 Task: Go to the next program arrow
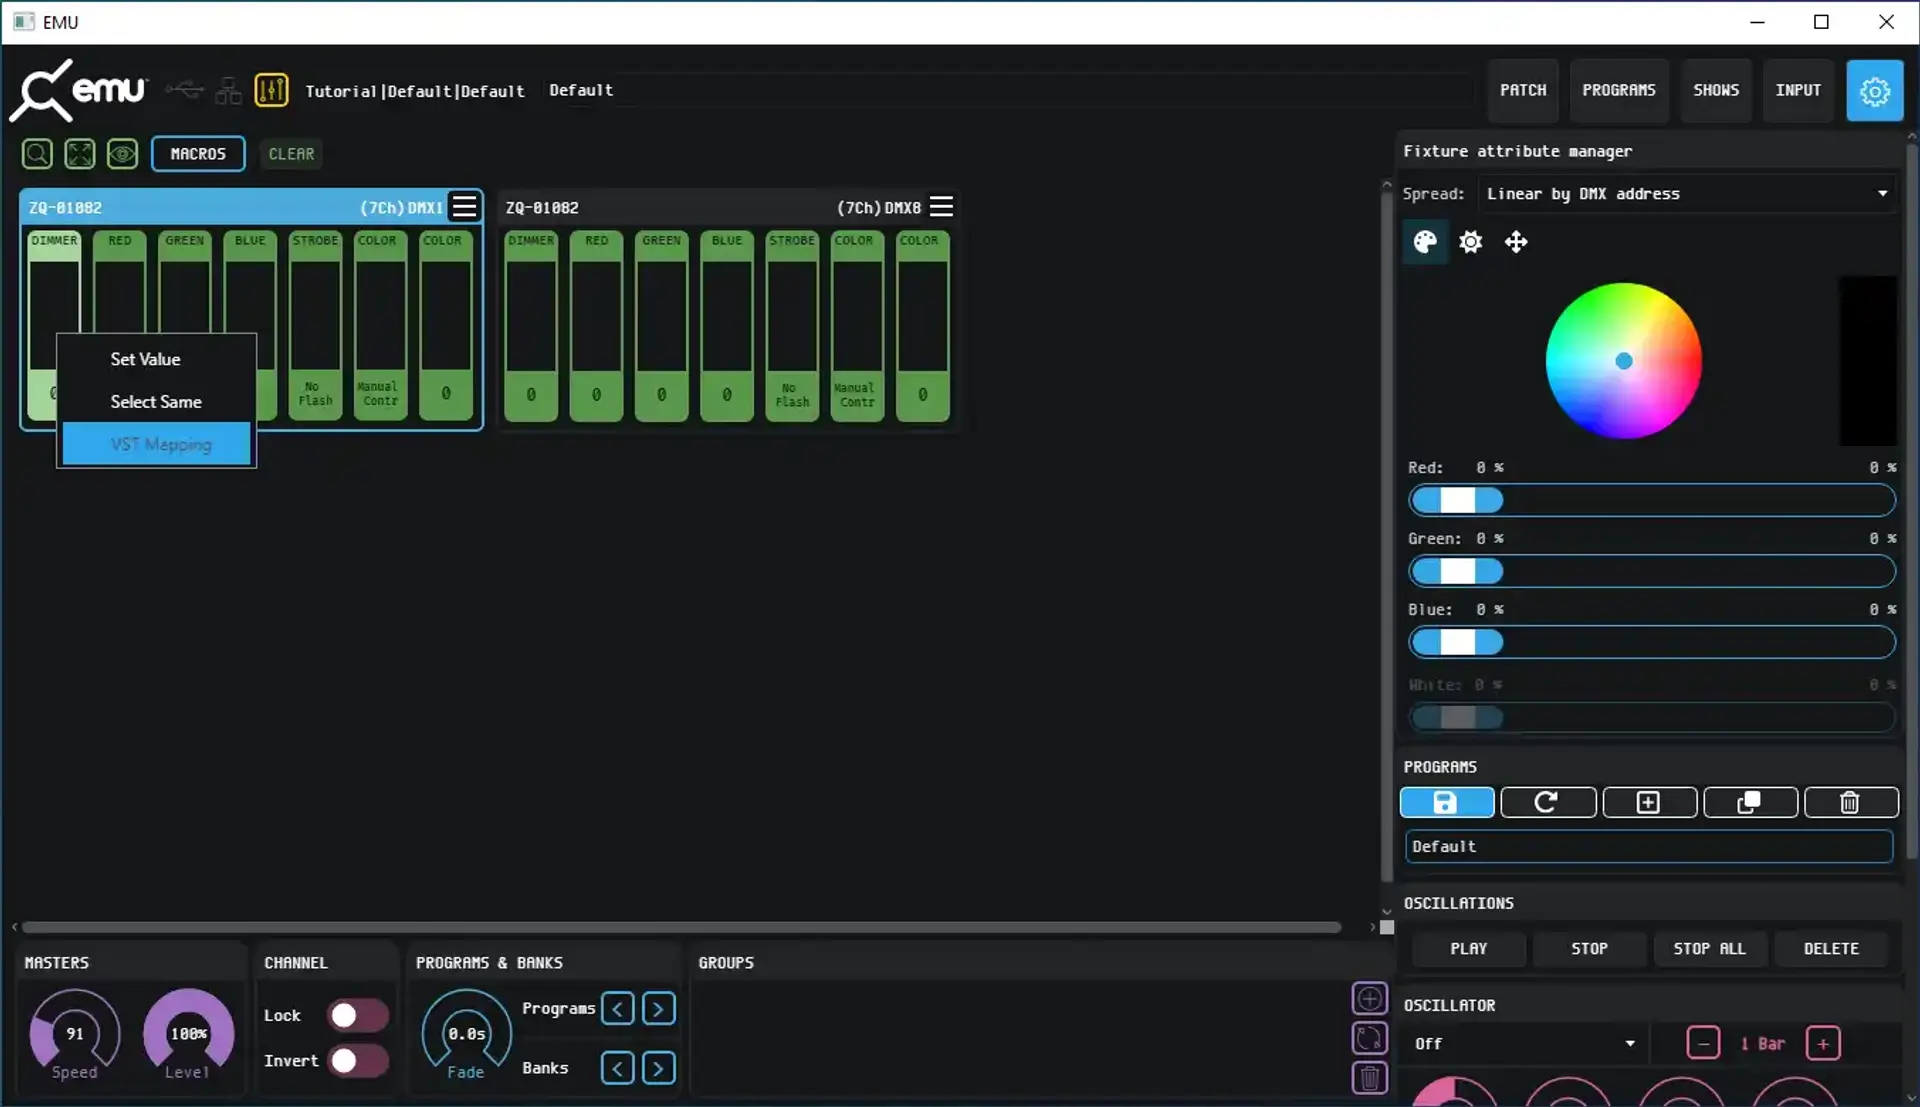(658, 1009)
